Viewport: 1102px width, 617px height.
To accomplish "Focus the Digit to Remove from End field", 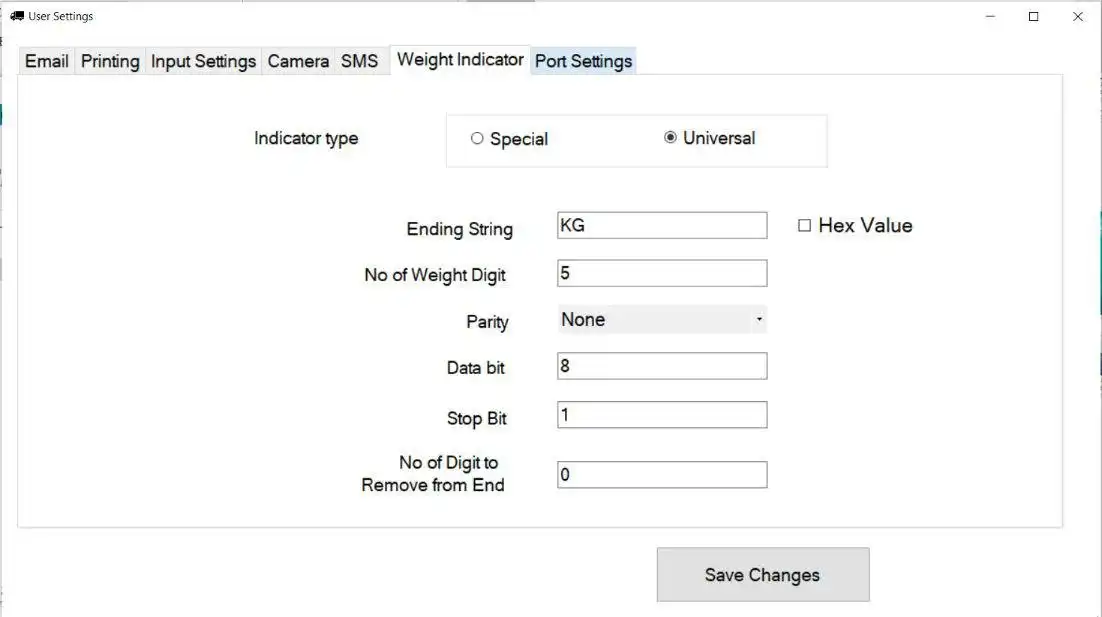I will tap(661, 475).
